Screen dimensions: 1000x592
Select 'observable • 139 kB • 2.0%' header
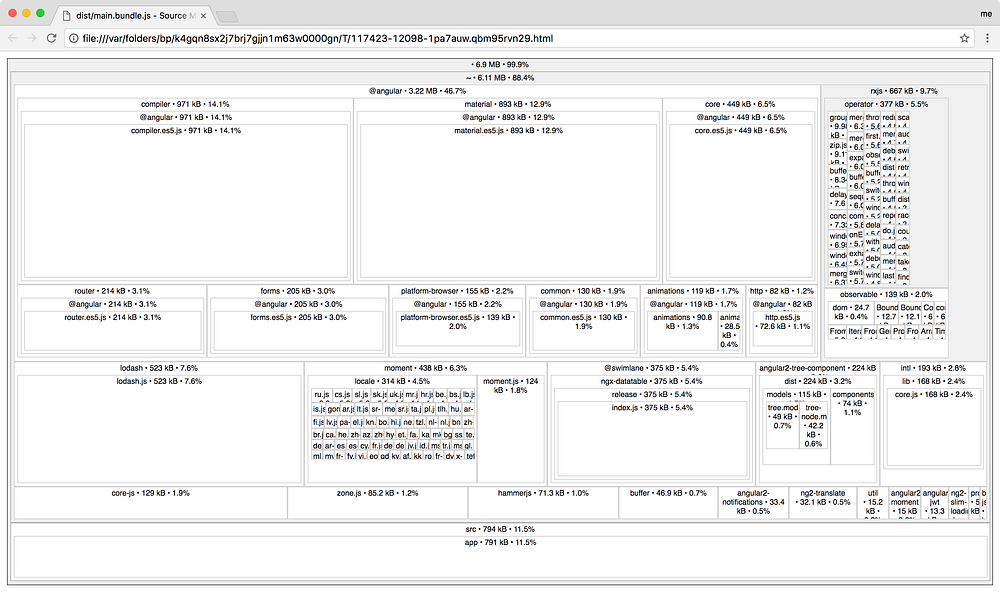[x=886, y=295]
